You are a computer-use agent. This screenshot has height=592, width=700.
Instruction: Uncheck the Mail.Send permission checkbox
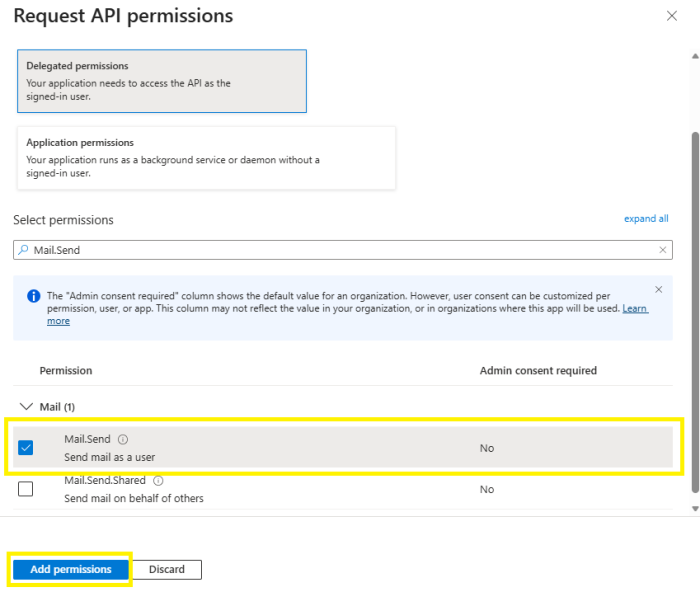[x=26, y=448]
